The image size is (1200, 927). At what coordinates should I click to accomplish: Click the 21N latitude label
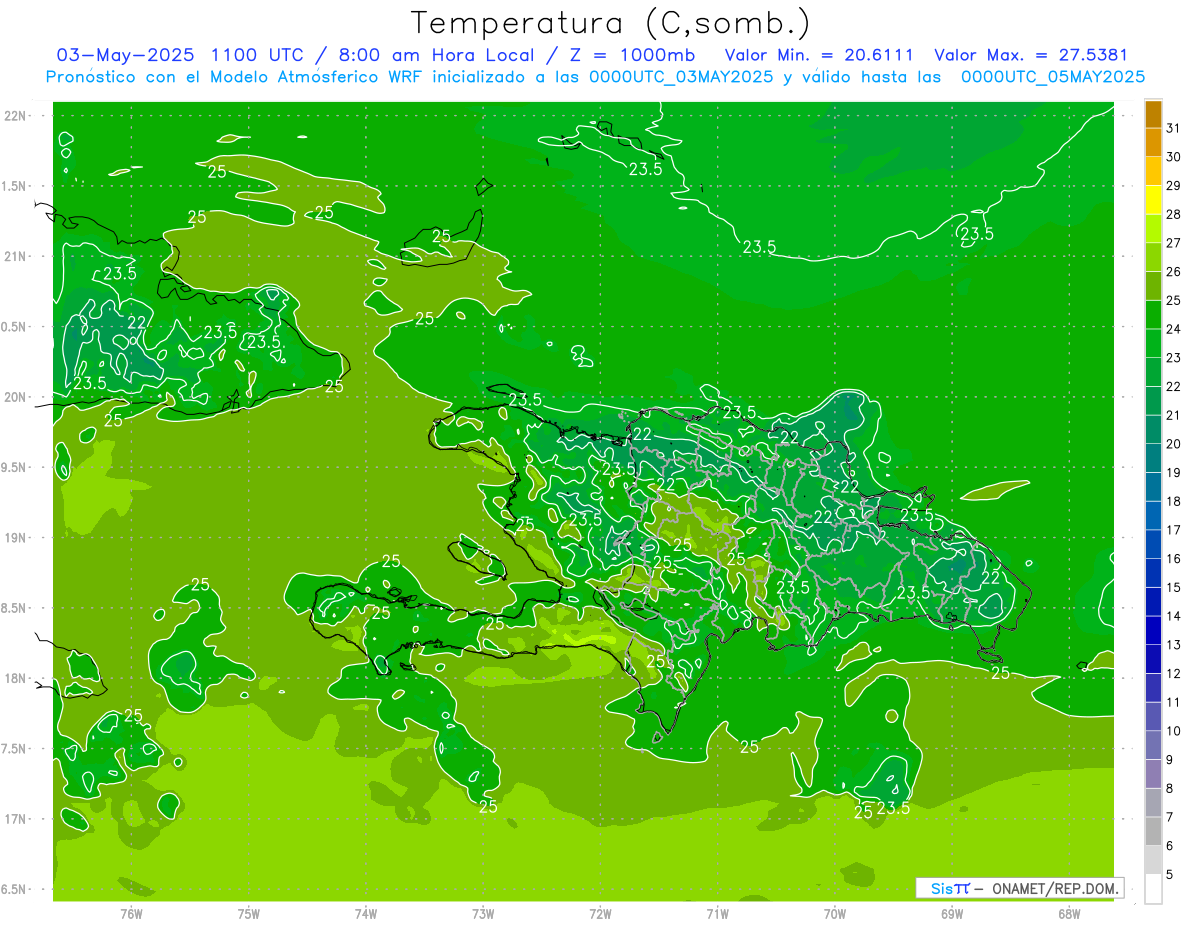[15, 257]
